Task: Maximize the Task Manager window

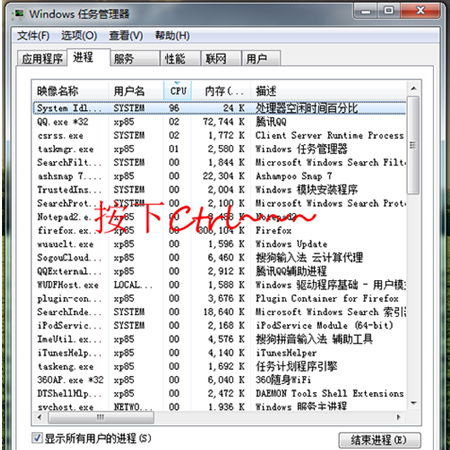Action: tap(389, 11)
